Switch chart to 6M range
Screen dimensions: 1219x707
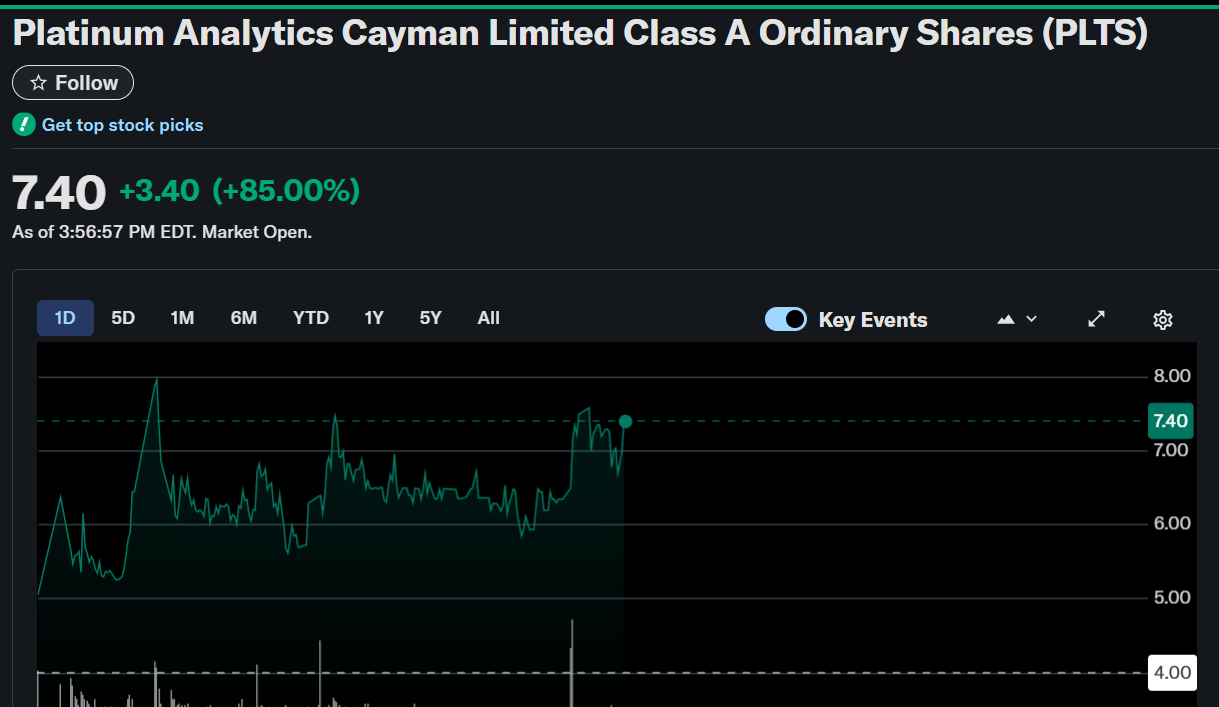coord(244,318)
